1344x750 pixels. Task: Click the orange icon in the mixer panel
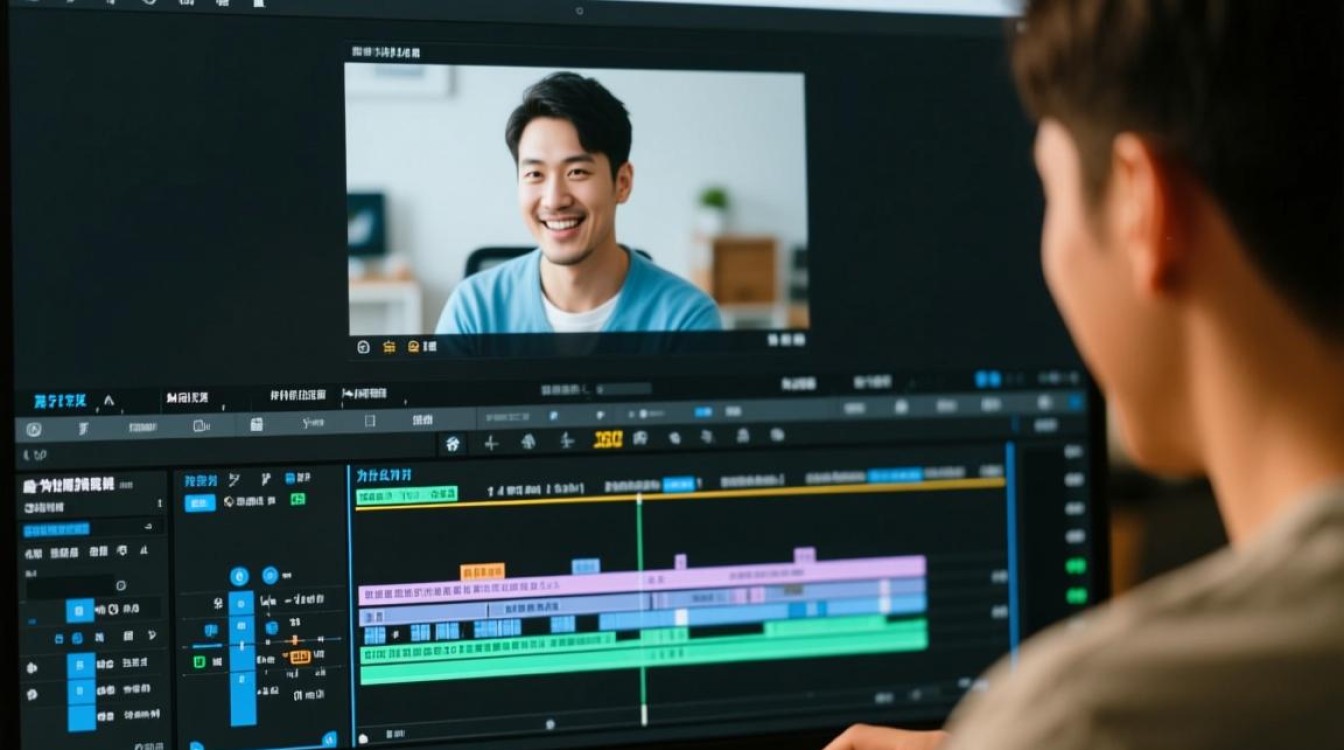pyautogui.click(x=298, y=657)
